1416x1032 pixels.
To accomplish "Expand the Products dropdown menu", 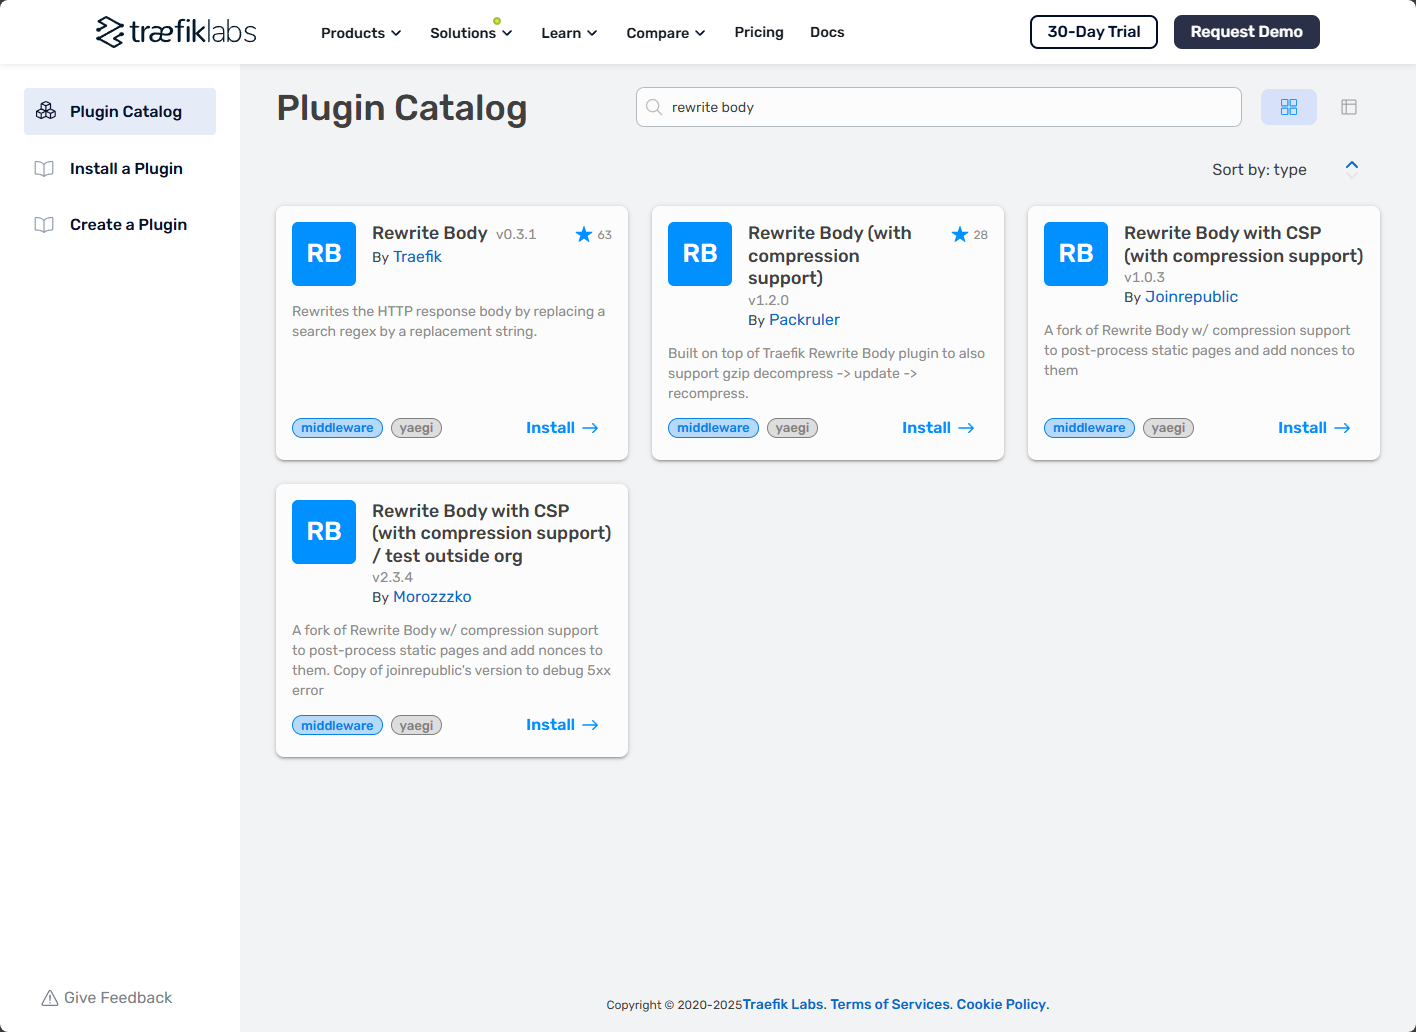I will 361,33.
